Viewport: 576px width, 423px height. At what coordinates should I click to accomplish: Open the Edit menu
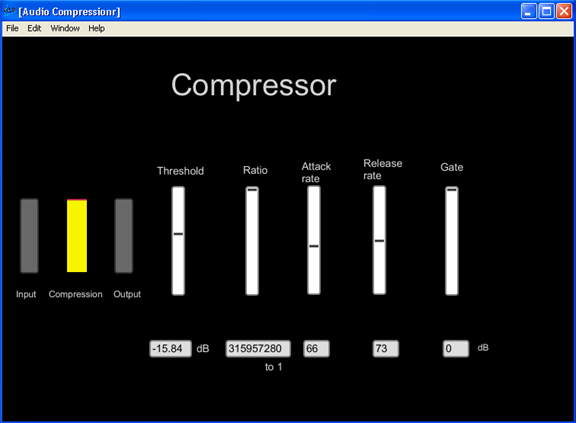(34, 28)
